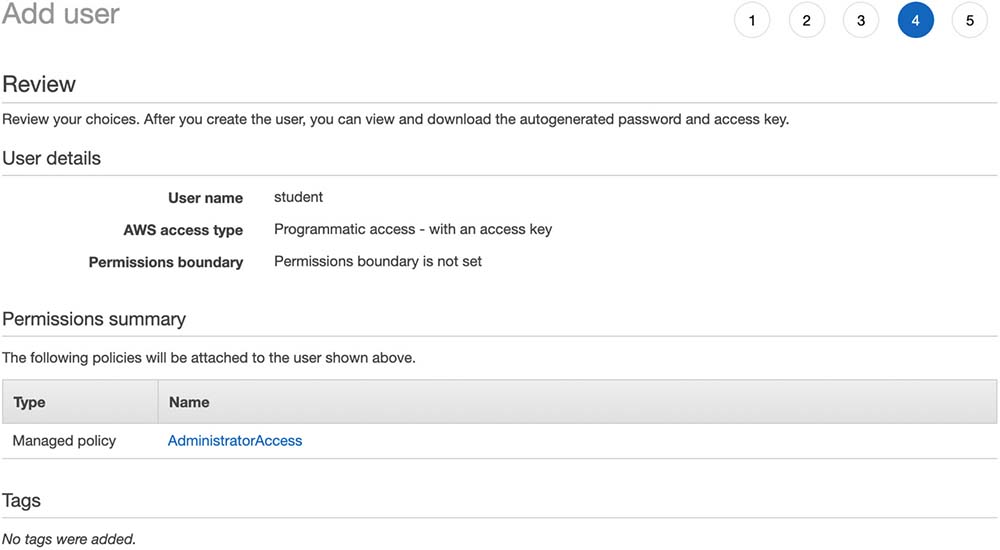The image size is (1000, 550).
Task: Go to step 1 of wizard
Action: point(752,20)
